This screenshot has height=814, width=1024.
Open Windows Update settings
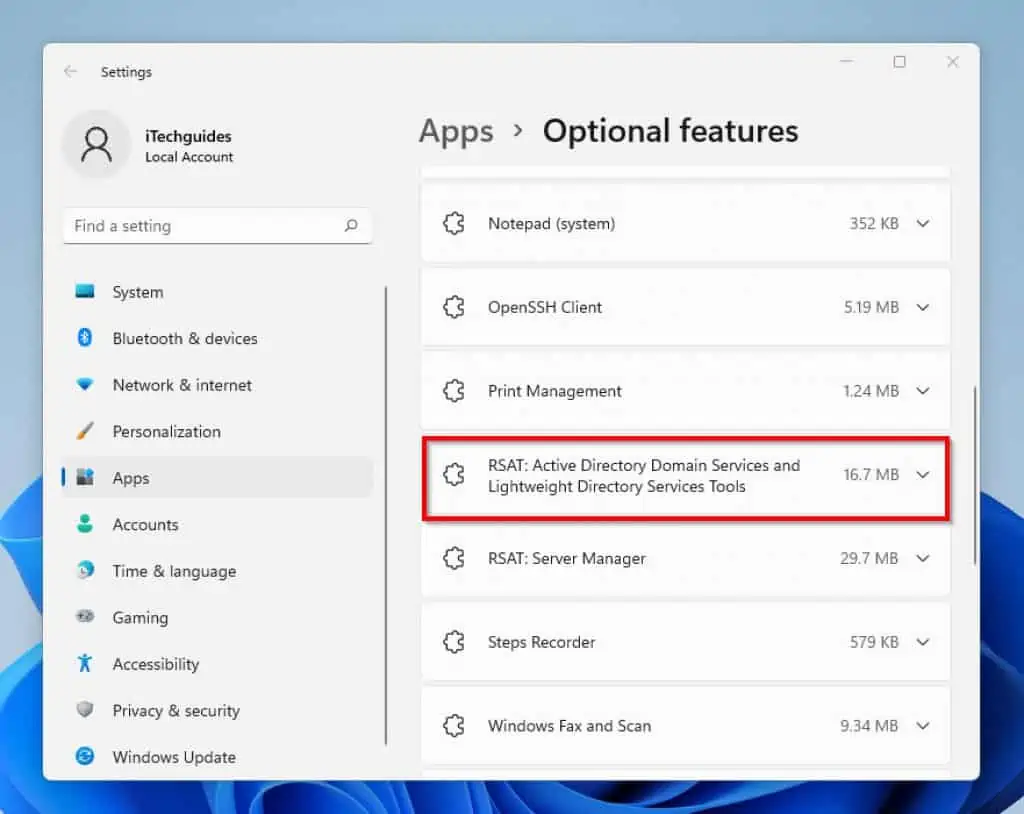pos(91,757)
